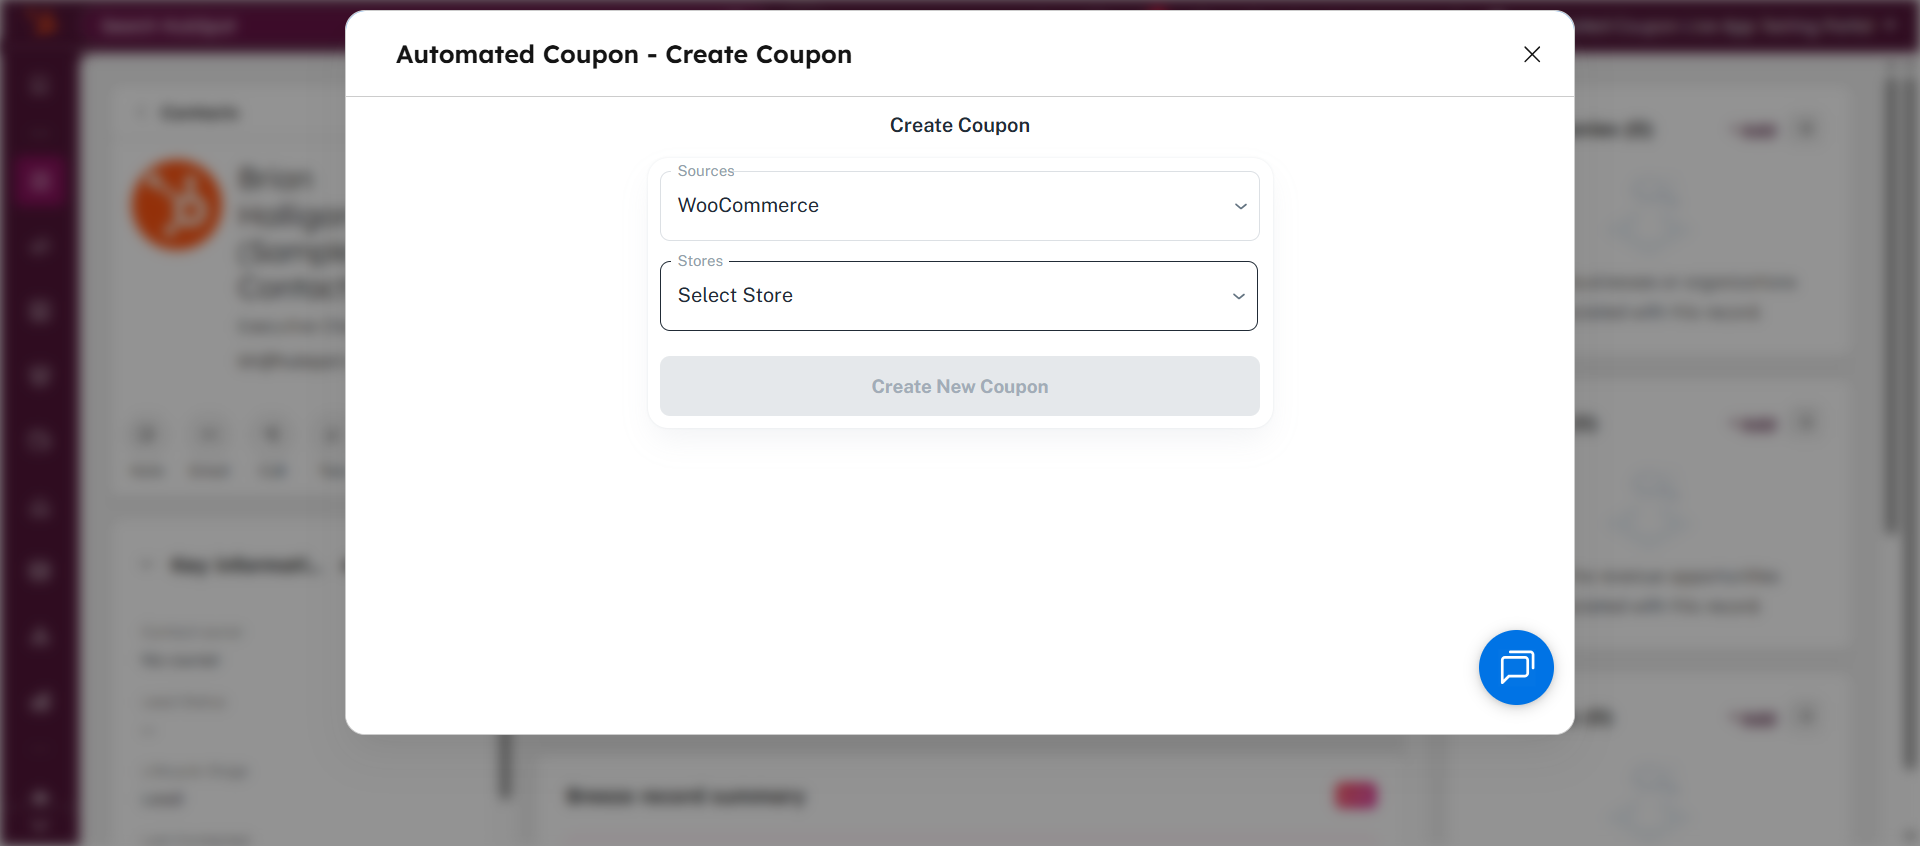
Task: Collapse the Key information section
Action: pos(146,565)
